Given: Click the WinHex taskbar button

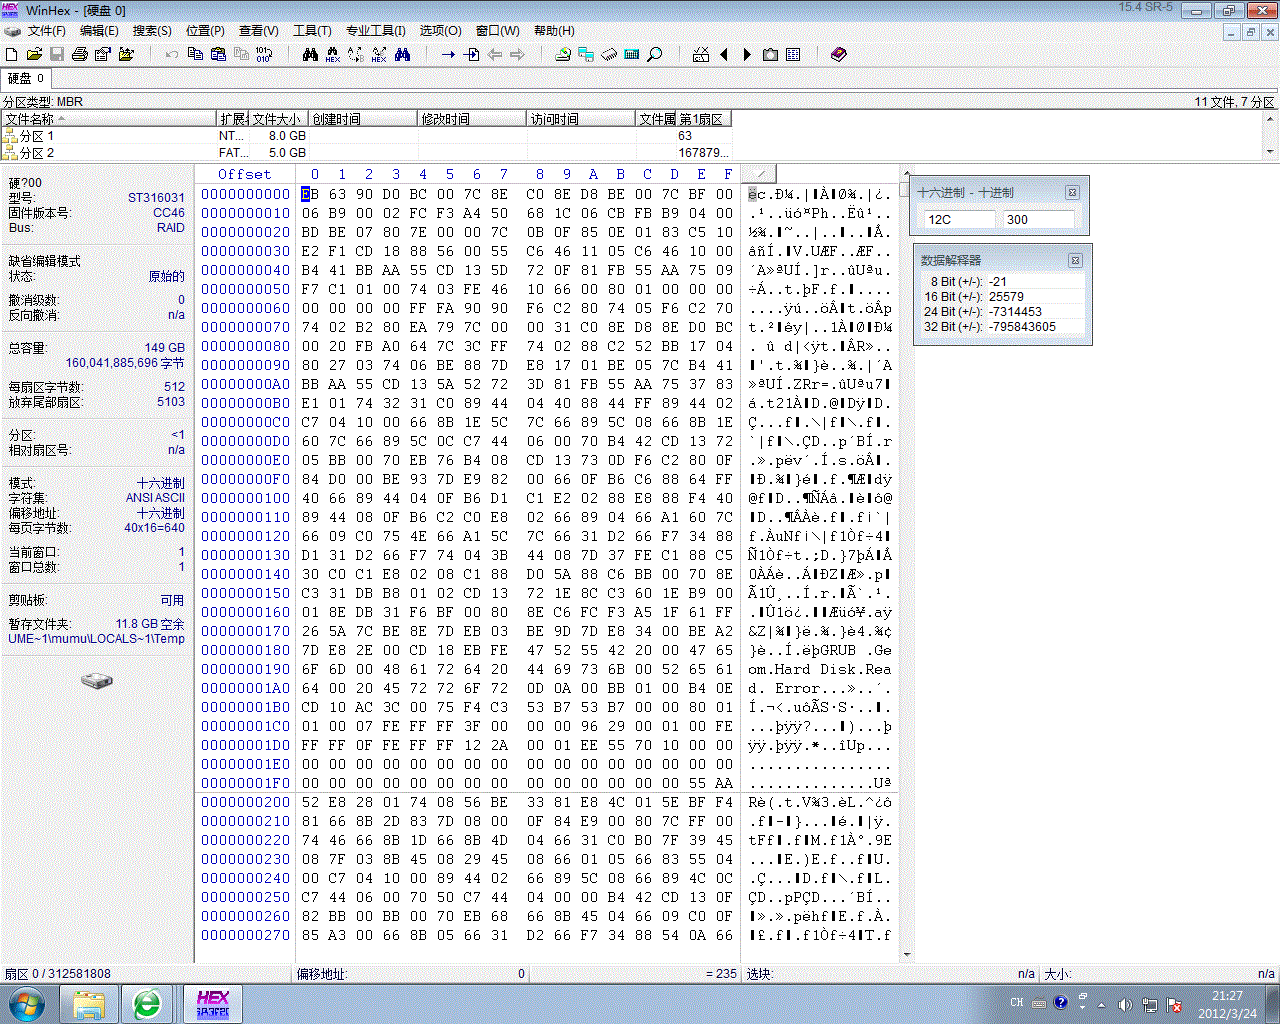Looking at the screenshot, I should [x=212, y=1004].
